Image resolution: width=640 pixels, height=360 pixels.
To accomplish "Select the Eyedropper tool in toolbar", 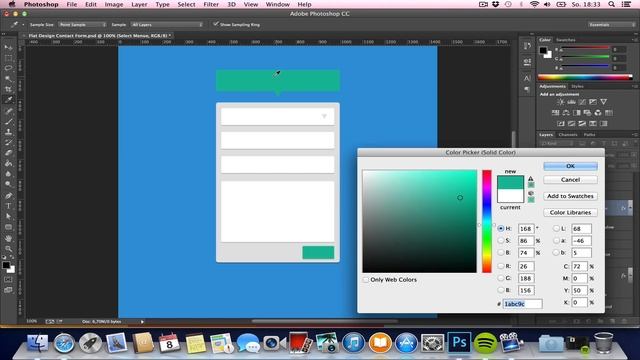I will [x=8, y=100].
